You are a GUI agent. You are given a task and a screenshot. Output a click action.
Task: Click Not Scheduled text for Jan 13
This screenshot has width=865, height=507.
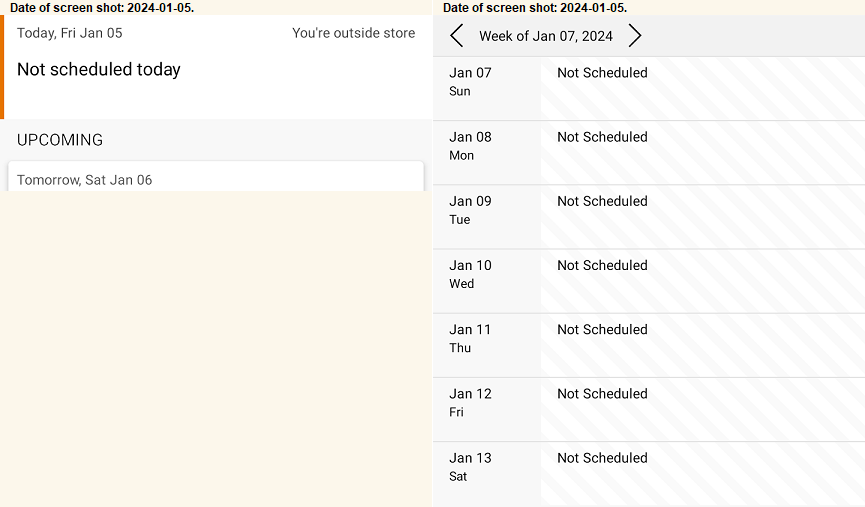602,458
